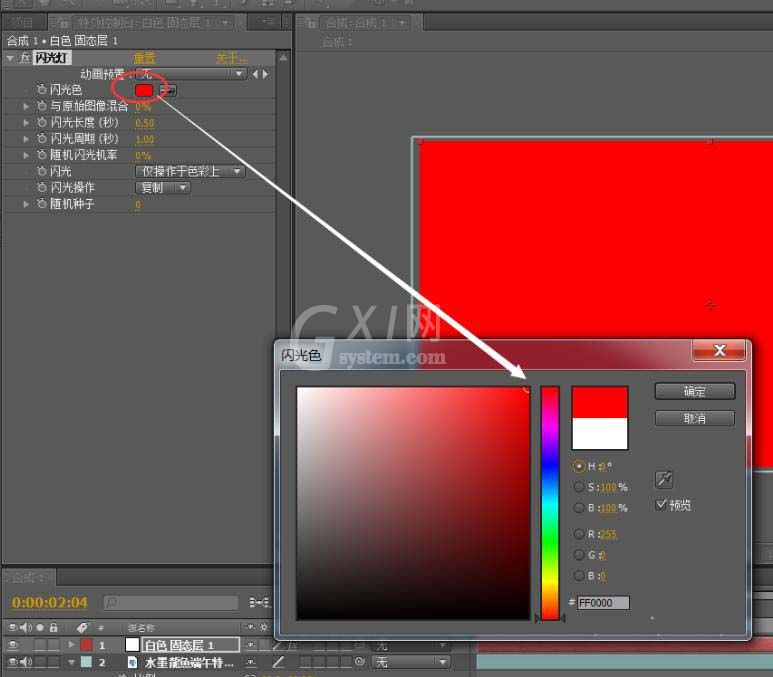Image resolution: width=773 pixels, height=677 pixels.
Task: Mute audio of layer 2 水墨龍魚
Action: point(26,662)
